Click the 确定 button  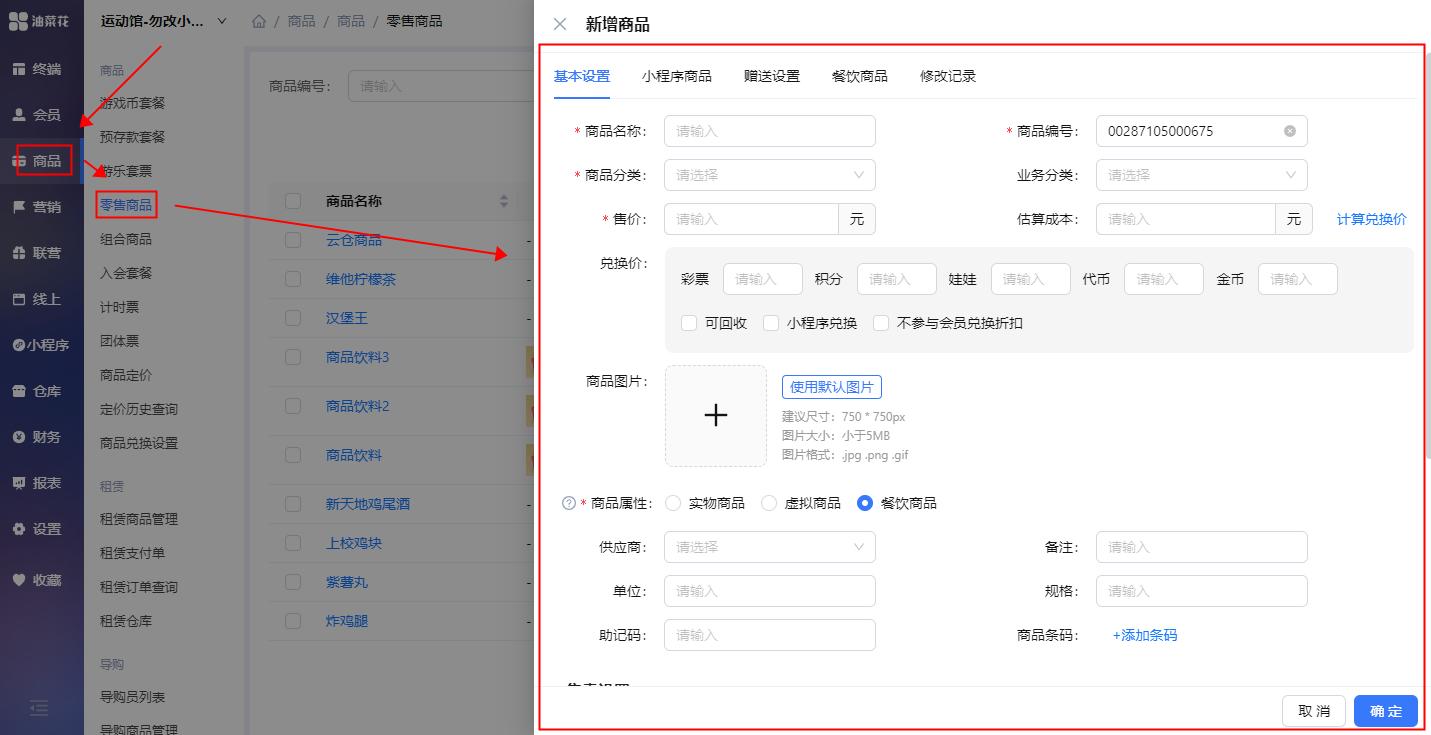point(1386,711)
